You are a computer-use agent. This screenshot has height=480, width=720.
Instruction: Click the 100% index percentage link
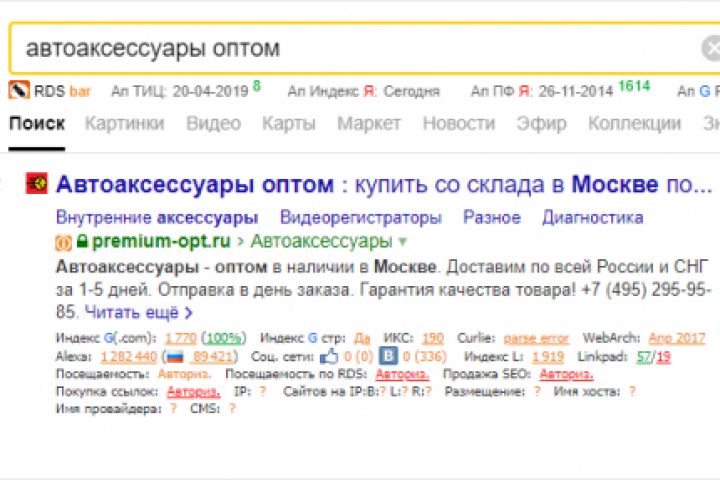click(x=223, y=338)
